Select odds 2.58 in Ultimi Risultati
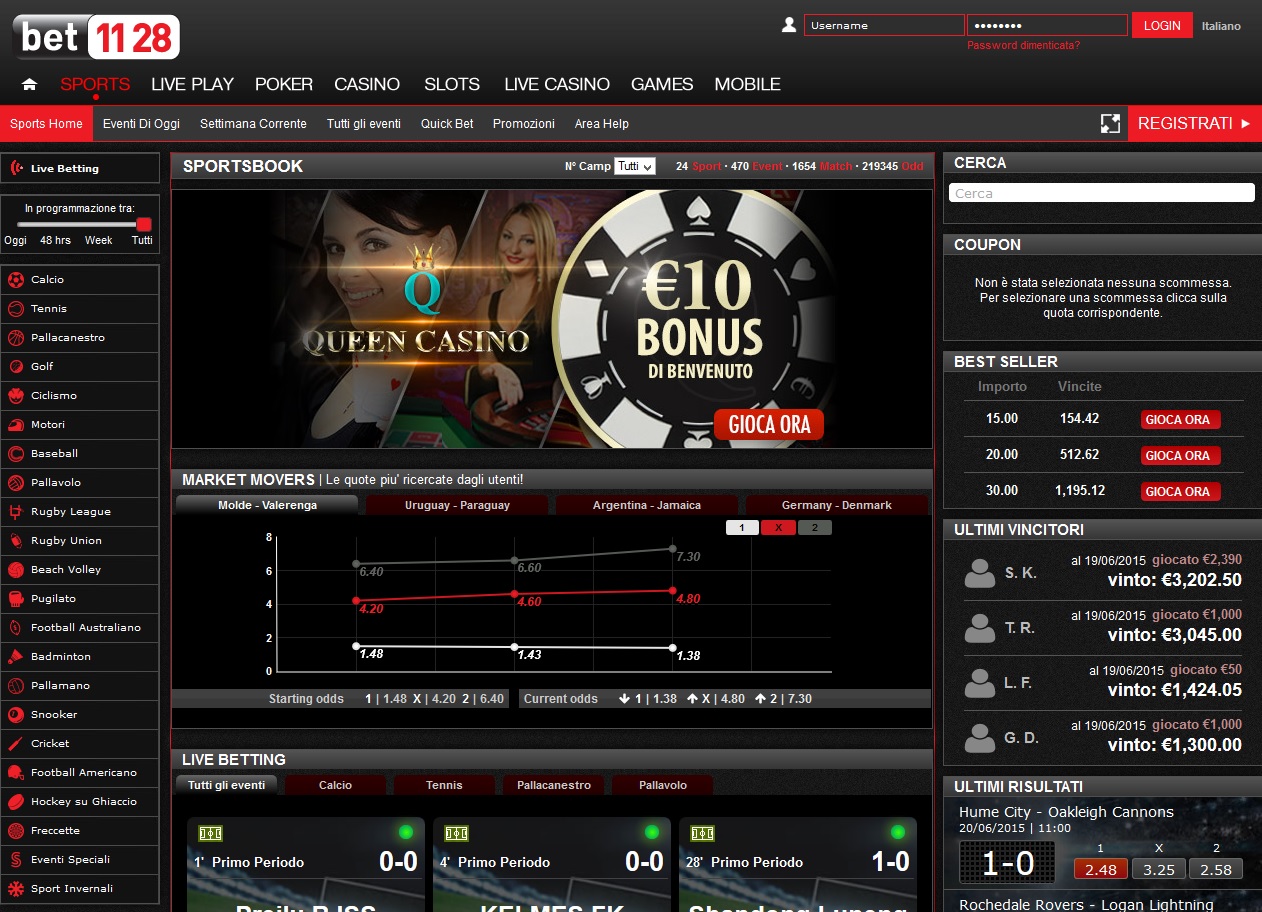Viewport: 1262px width, 912px height. (1216, 869)
